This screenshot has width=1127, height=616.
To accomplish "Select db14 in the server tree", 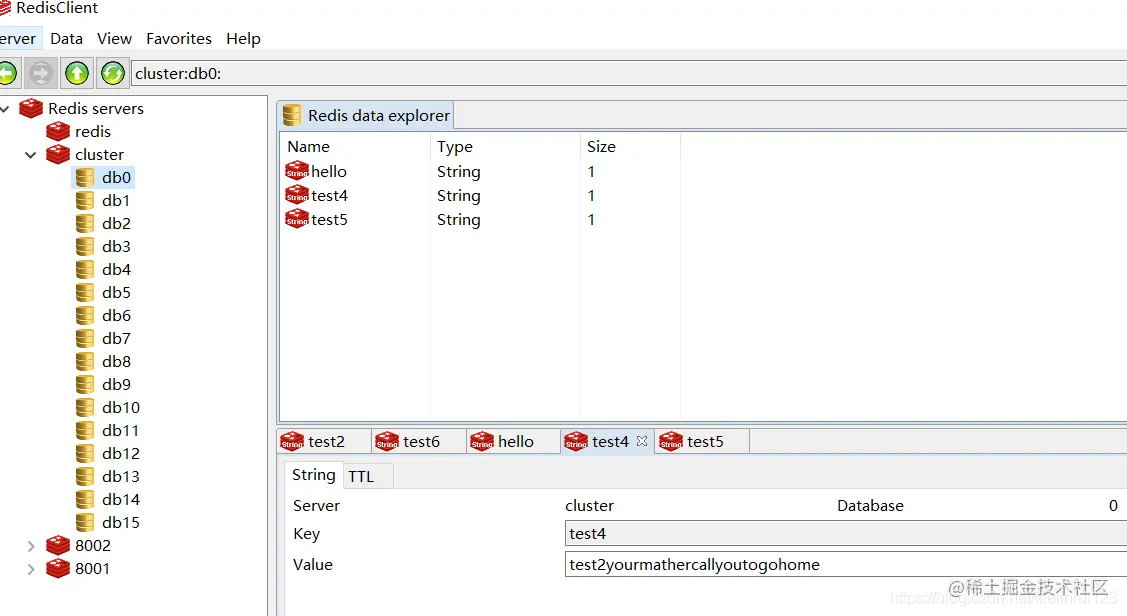I will tap(121, 500).
